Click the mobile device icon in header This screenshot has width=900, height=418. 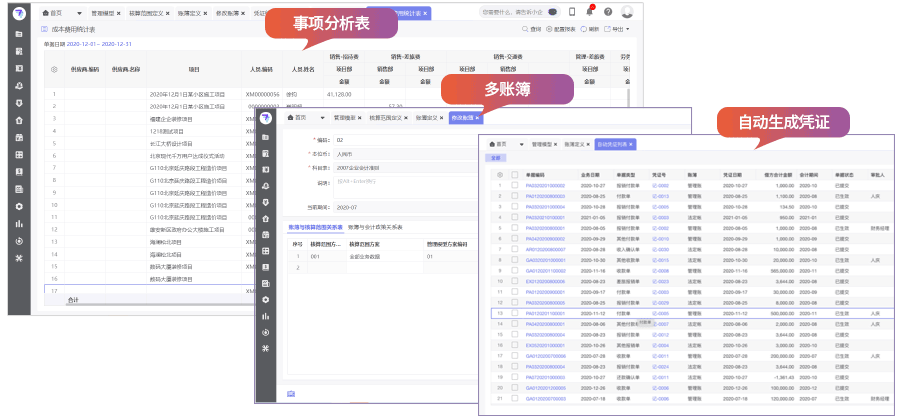(x=571, y=12)
